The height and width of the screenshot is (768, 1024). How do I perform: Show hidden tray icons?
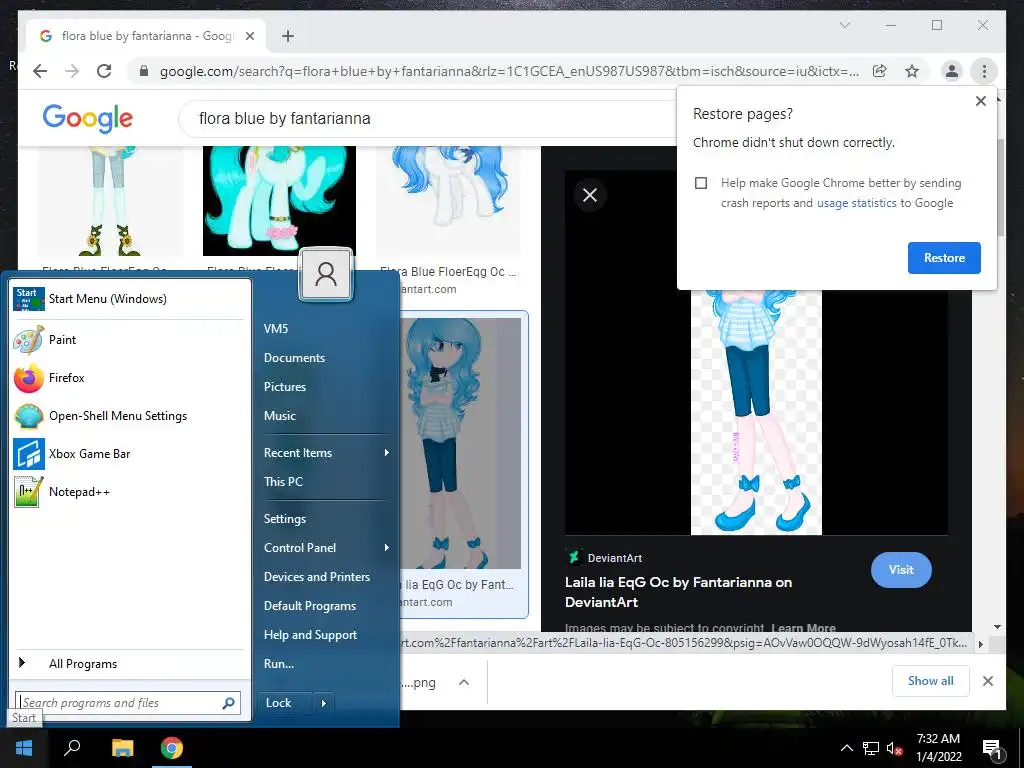tap(846, 748)
